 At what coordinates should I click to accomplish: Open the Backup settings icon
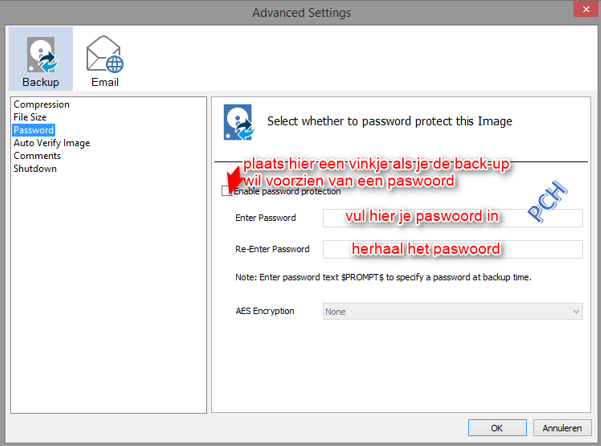click(x=40, y=51)
